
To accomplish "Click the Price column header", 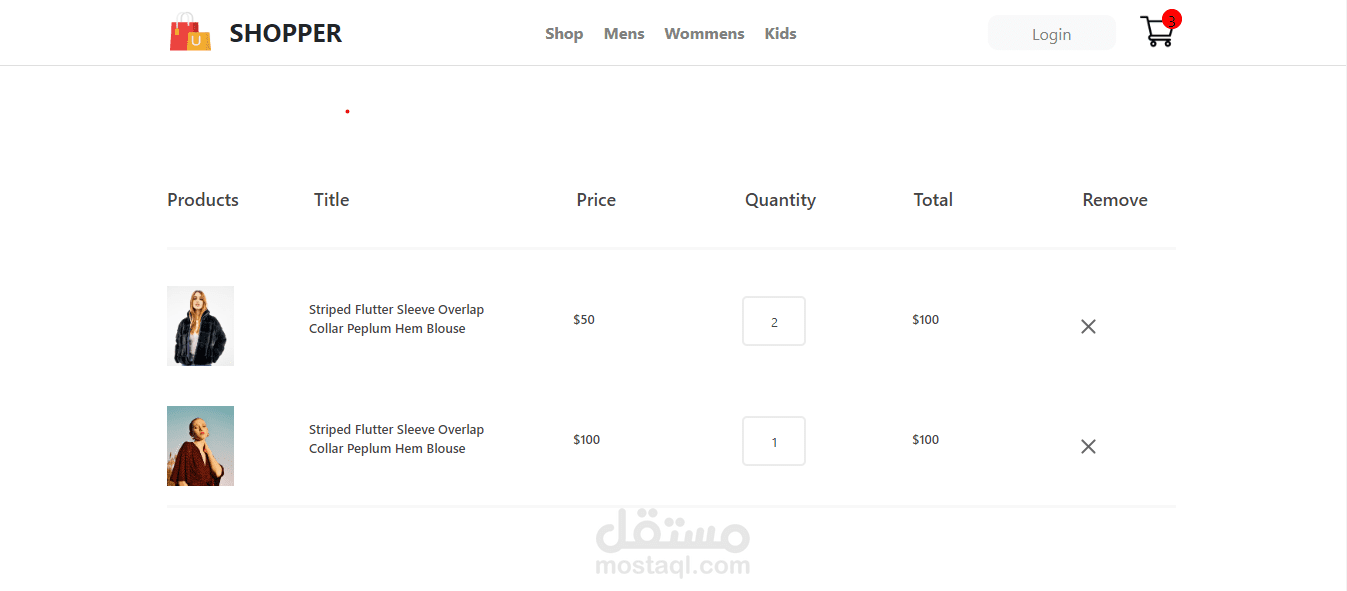I will (596, 200).
